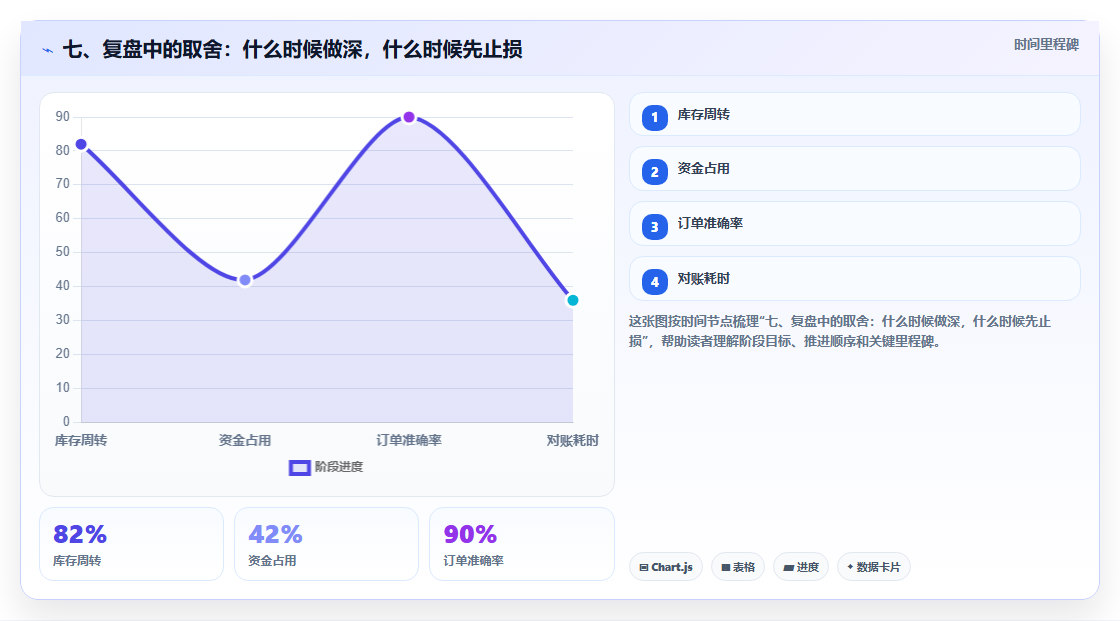Select the 订单准确率 peak point at 90
This screenshot has width=1120, height=621.
click(409, 117)
